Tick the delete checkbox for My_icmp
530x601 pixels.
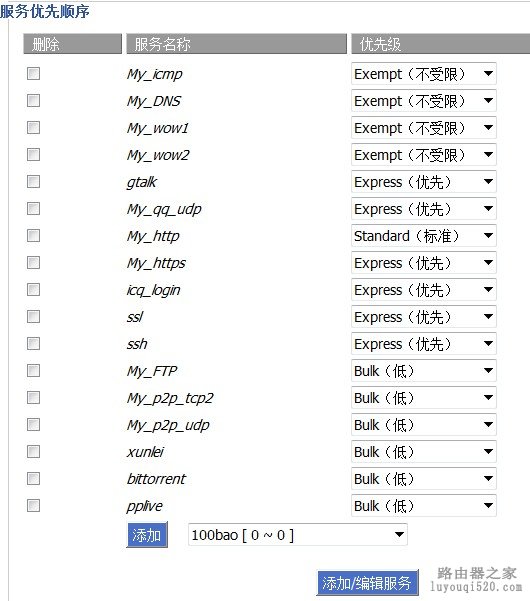tap(33, 74)
